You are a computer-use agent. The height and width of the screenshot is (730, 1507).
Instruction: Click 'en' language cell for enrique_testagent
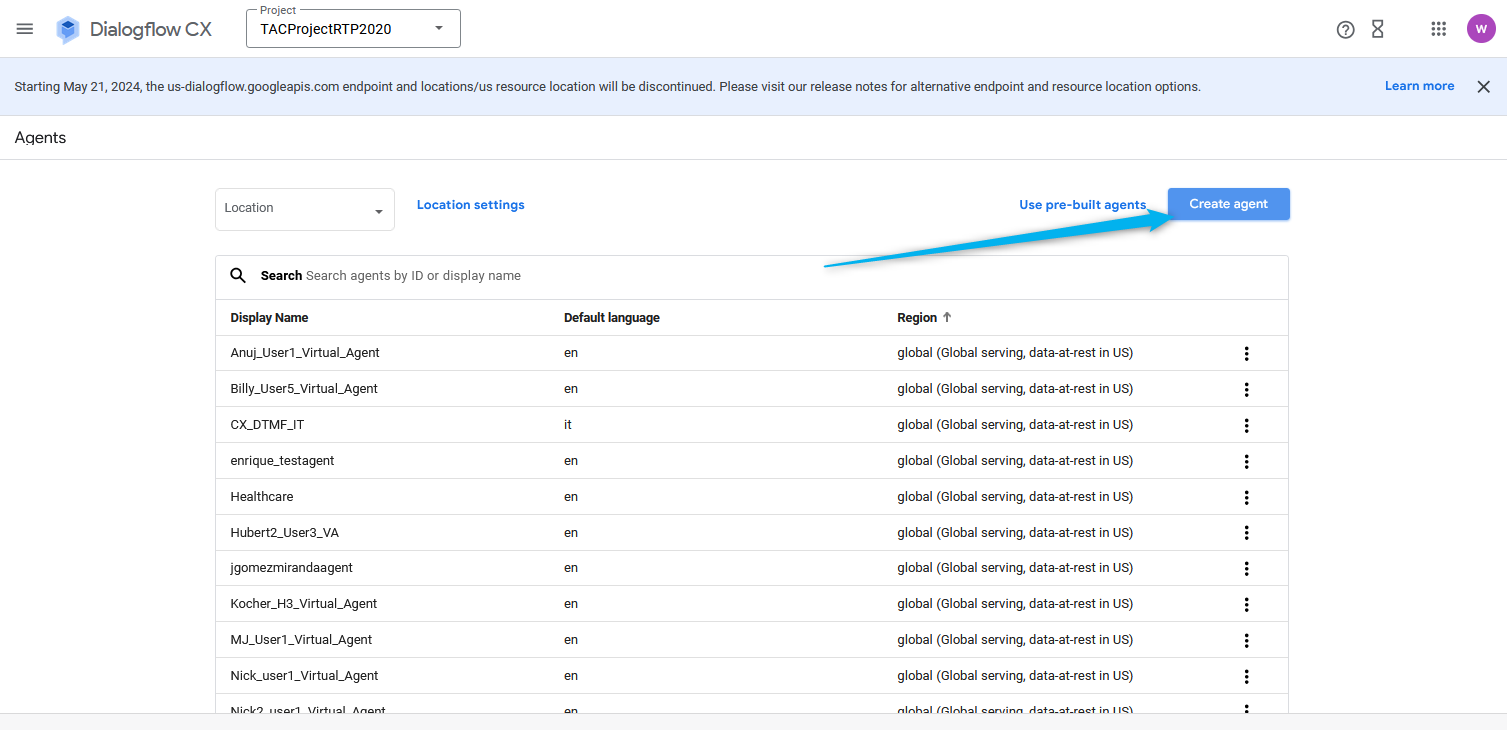tap(571, 461)
